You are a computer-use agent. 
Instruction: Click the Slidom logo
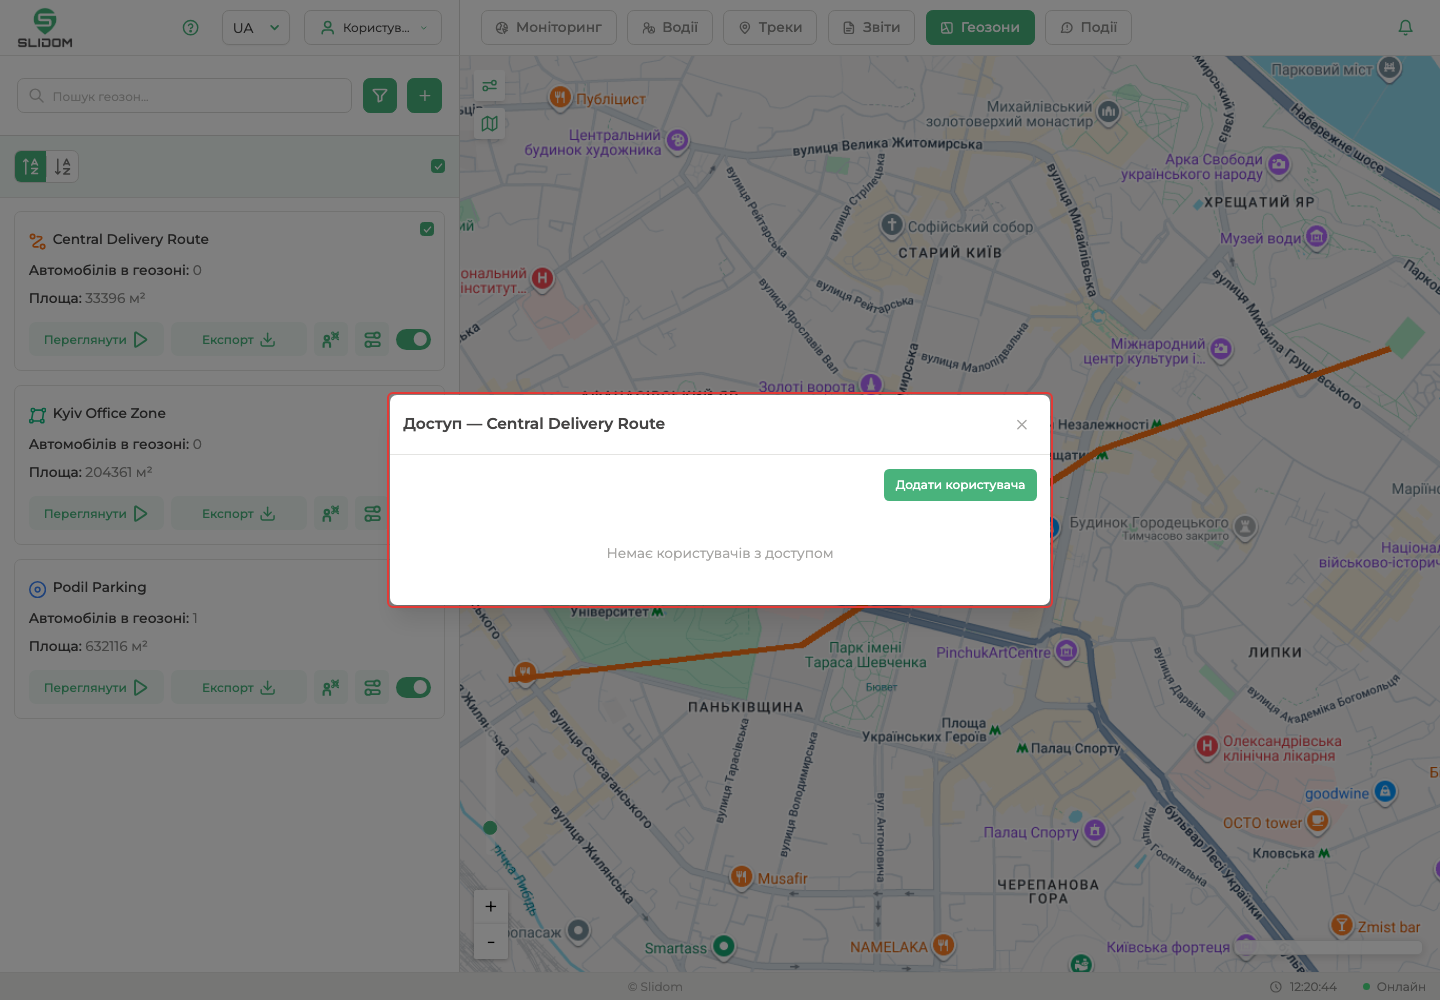pos(45,28)
